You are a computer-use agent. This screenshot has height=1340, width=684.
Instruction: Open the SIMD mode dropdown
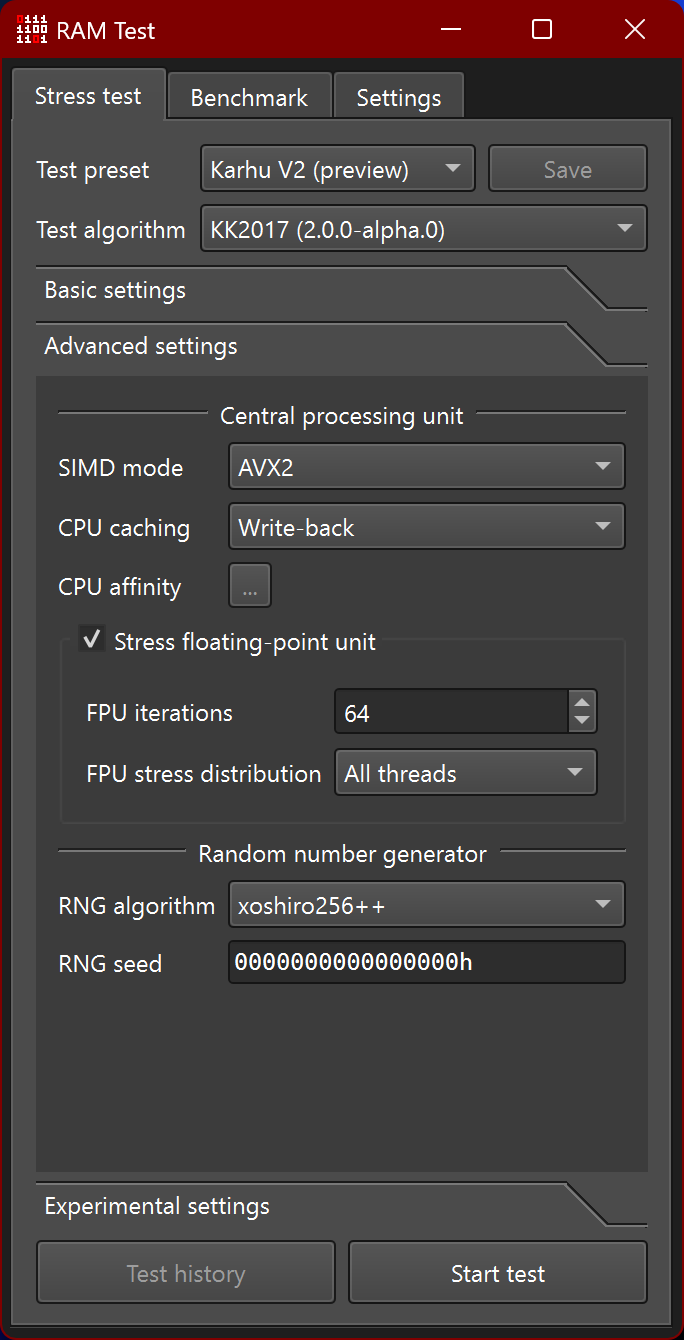click(427, 467)
